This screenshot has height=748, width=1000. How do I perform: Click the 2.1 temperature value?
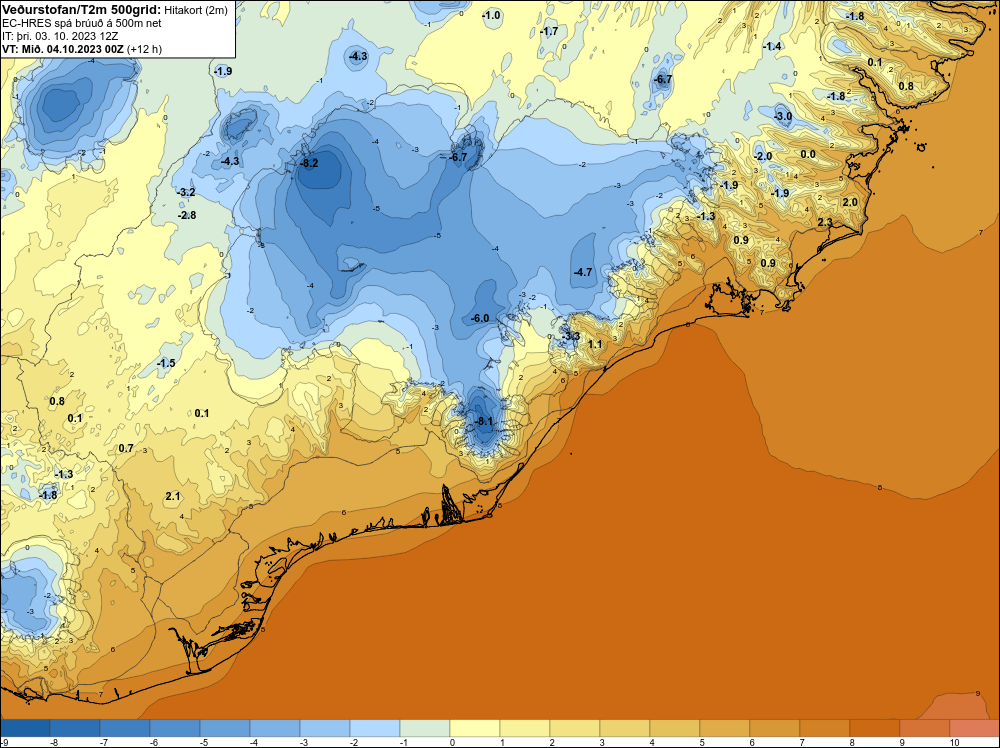point(172,496)
